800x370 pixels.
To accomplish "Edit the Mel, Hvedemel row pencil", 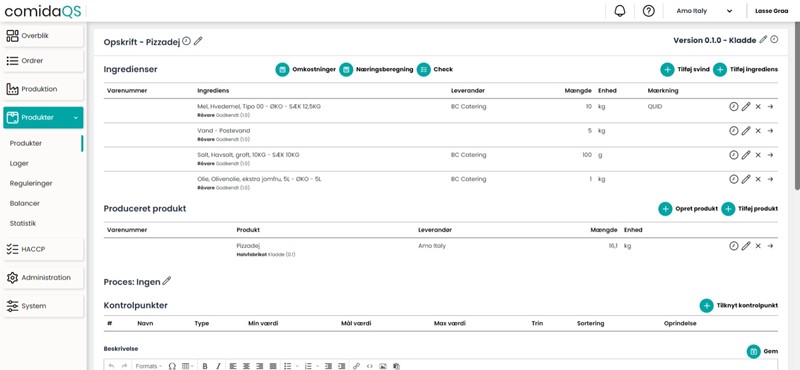I will [746, 107].
